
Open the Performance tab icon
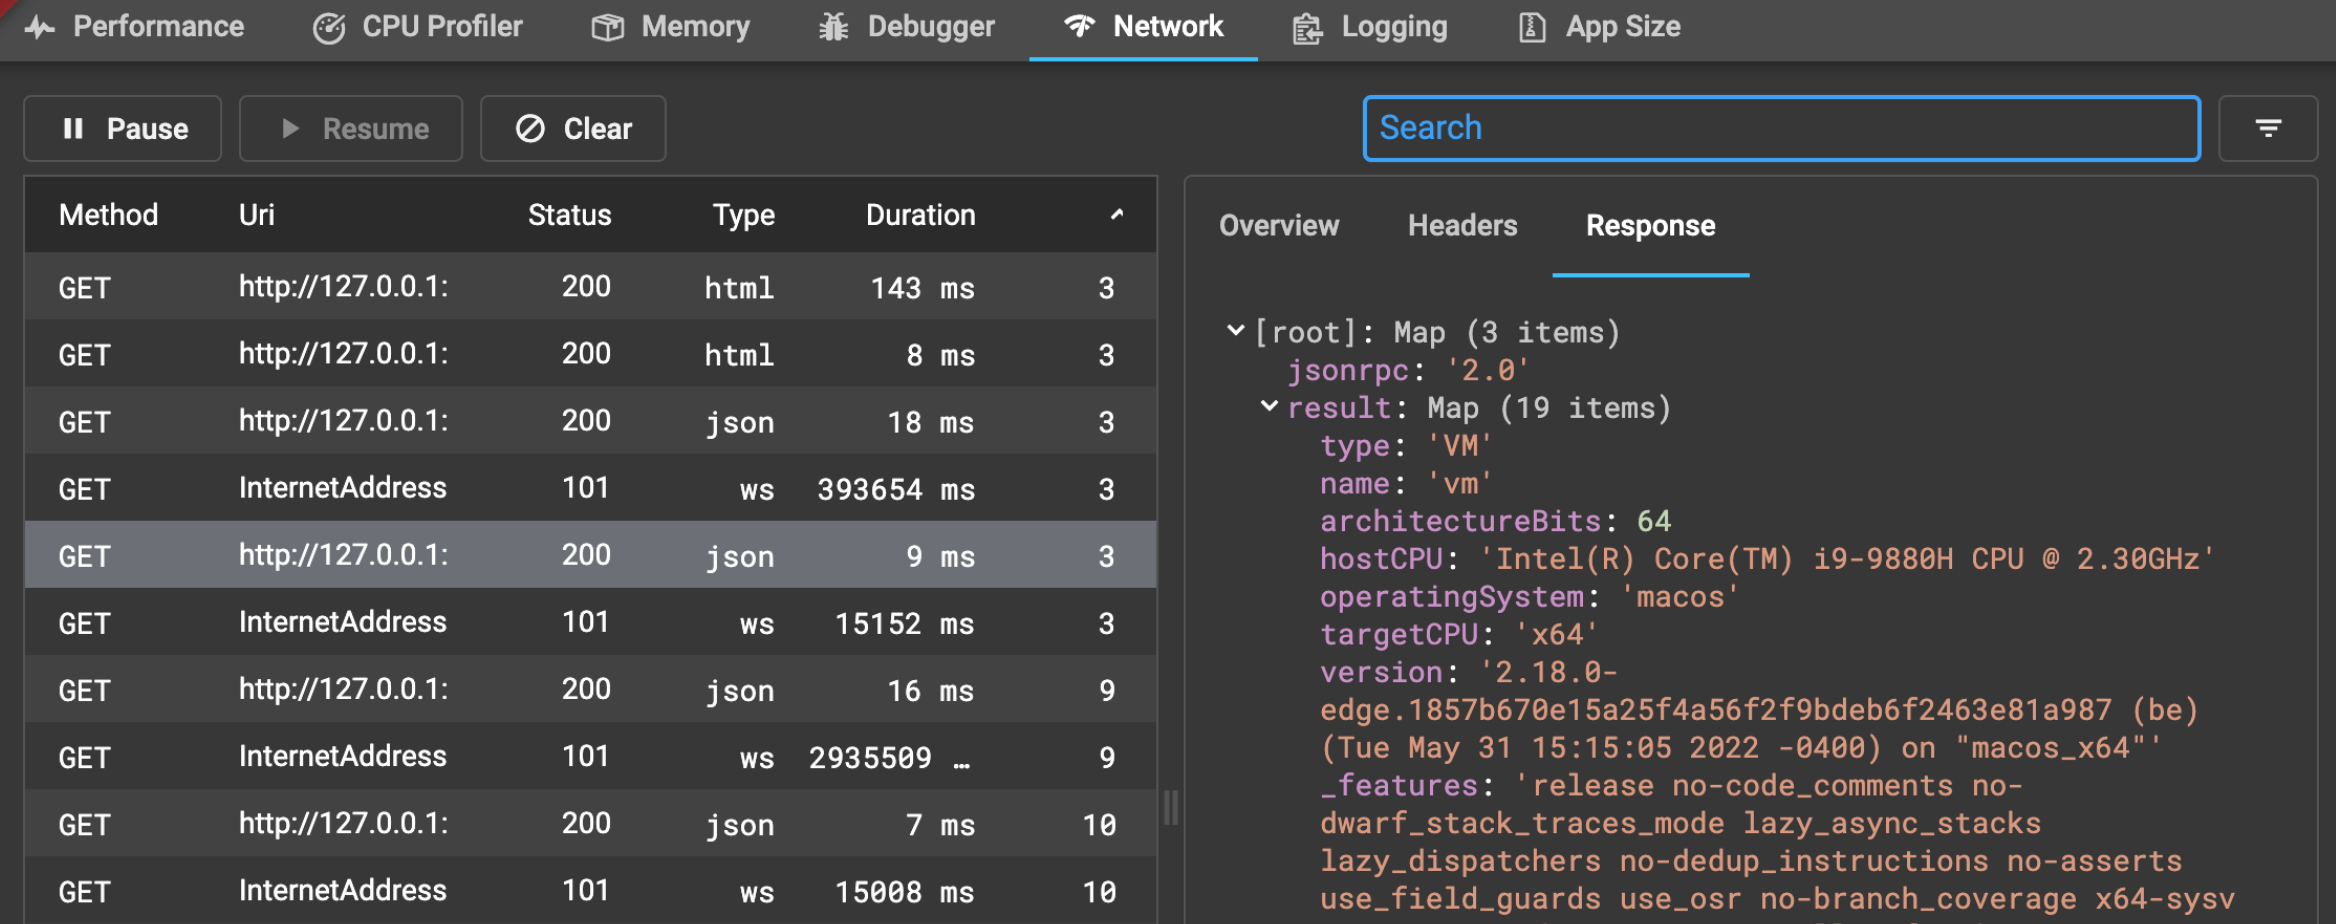[40, 27]
